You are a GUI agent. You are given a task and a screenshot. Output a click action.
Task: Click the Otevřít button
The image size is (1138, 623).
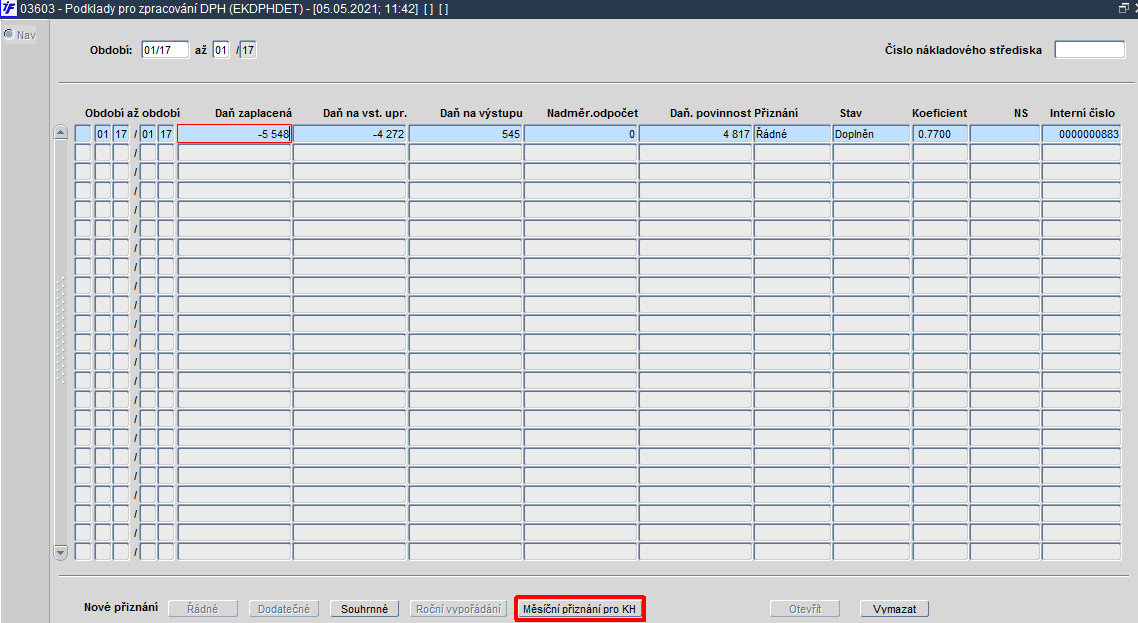coord(805,608)
